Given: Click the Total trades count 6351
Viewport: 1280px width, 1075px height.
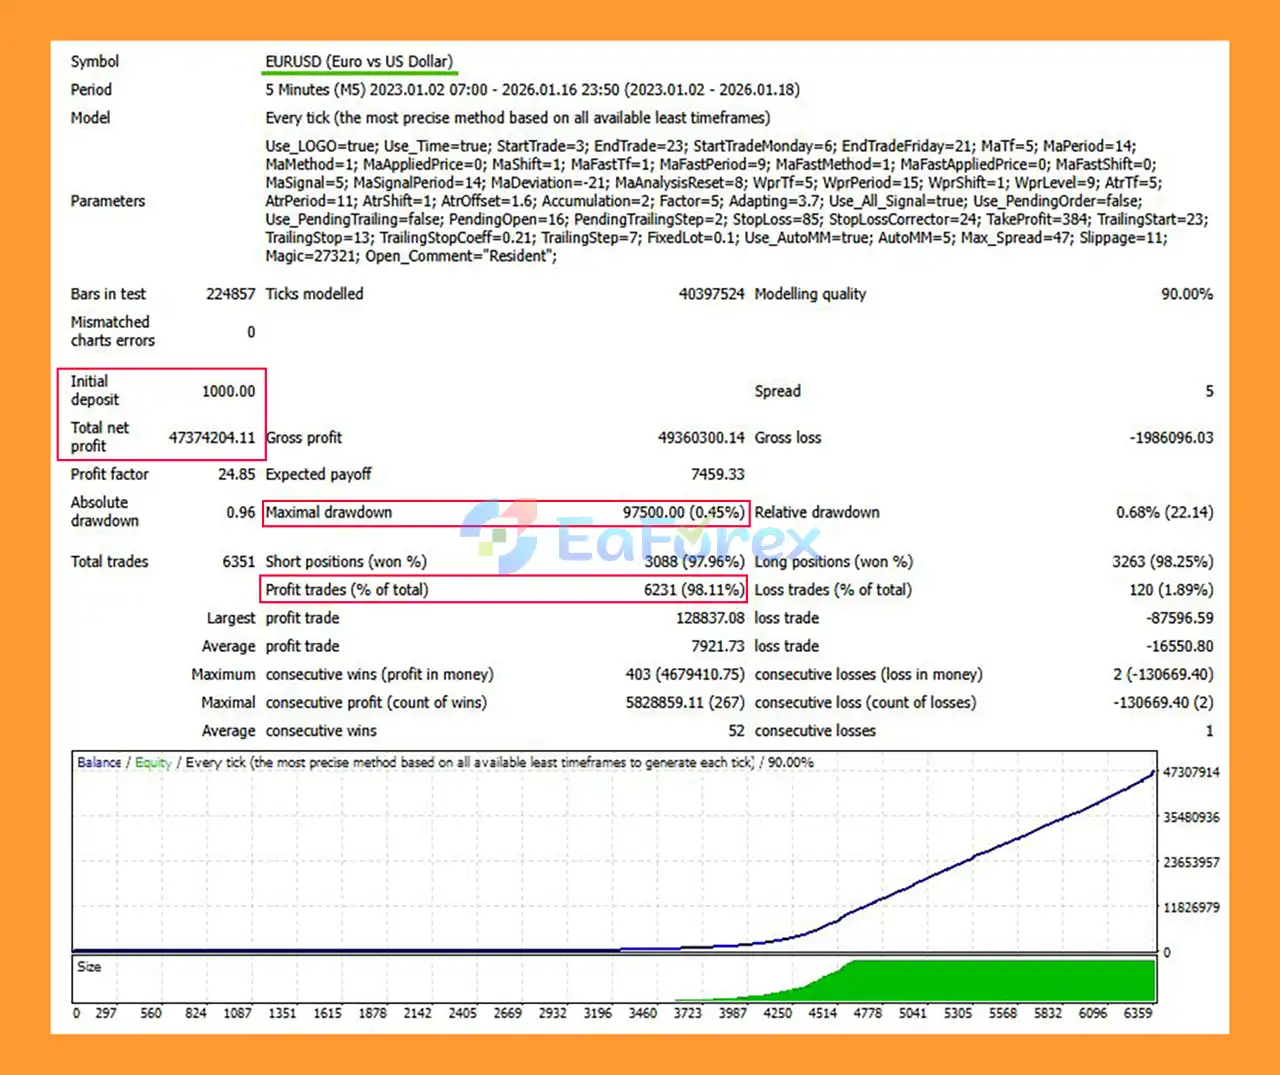Looking at the screenshot, I should (x=238, y=562).
